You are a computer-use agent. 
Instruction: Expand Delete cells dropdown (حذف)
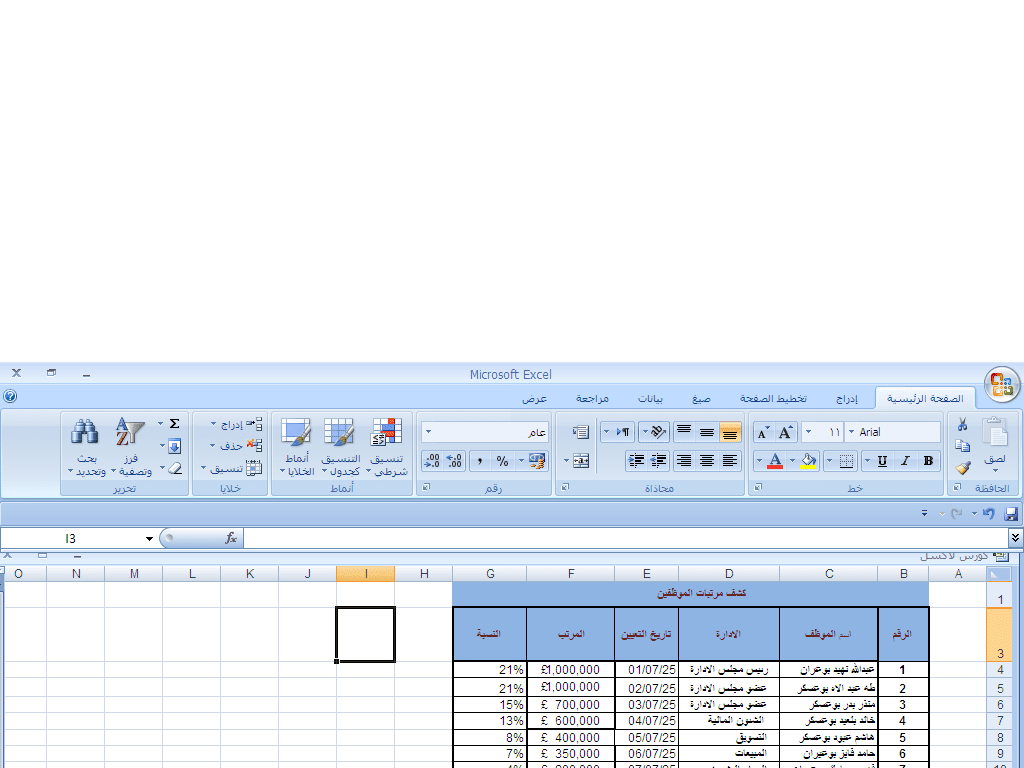tap(212, 446)
